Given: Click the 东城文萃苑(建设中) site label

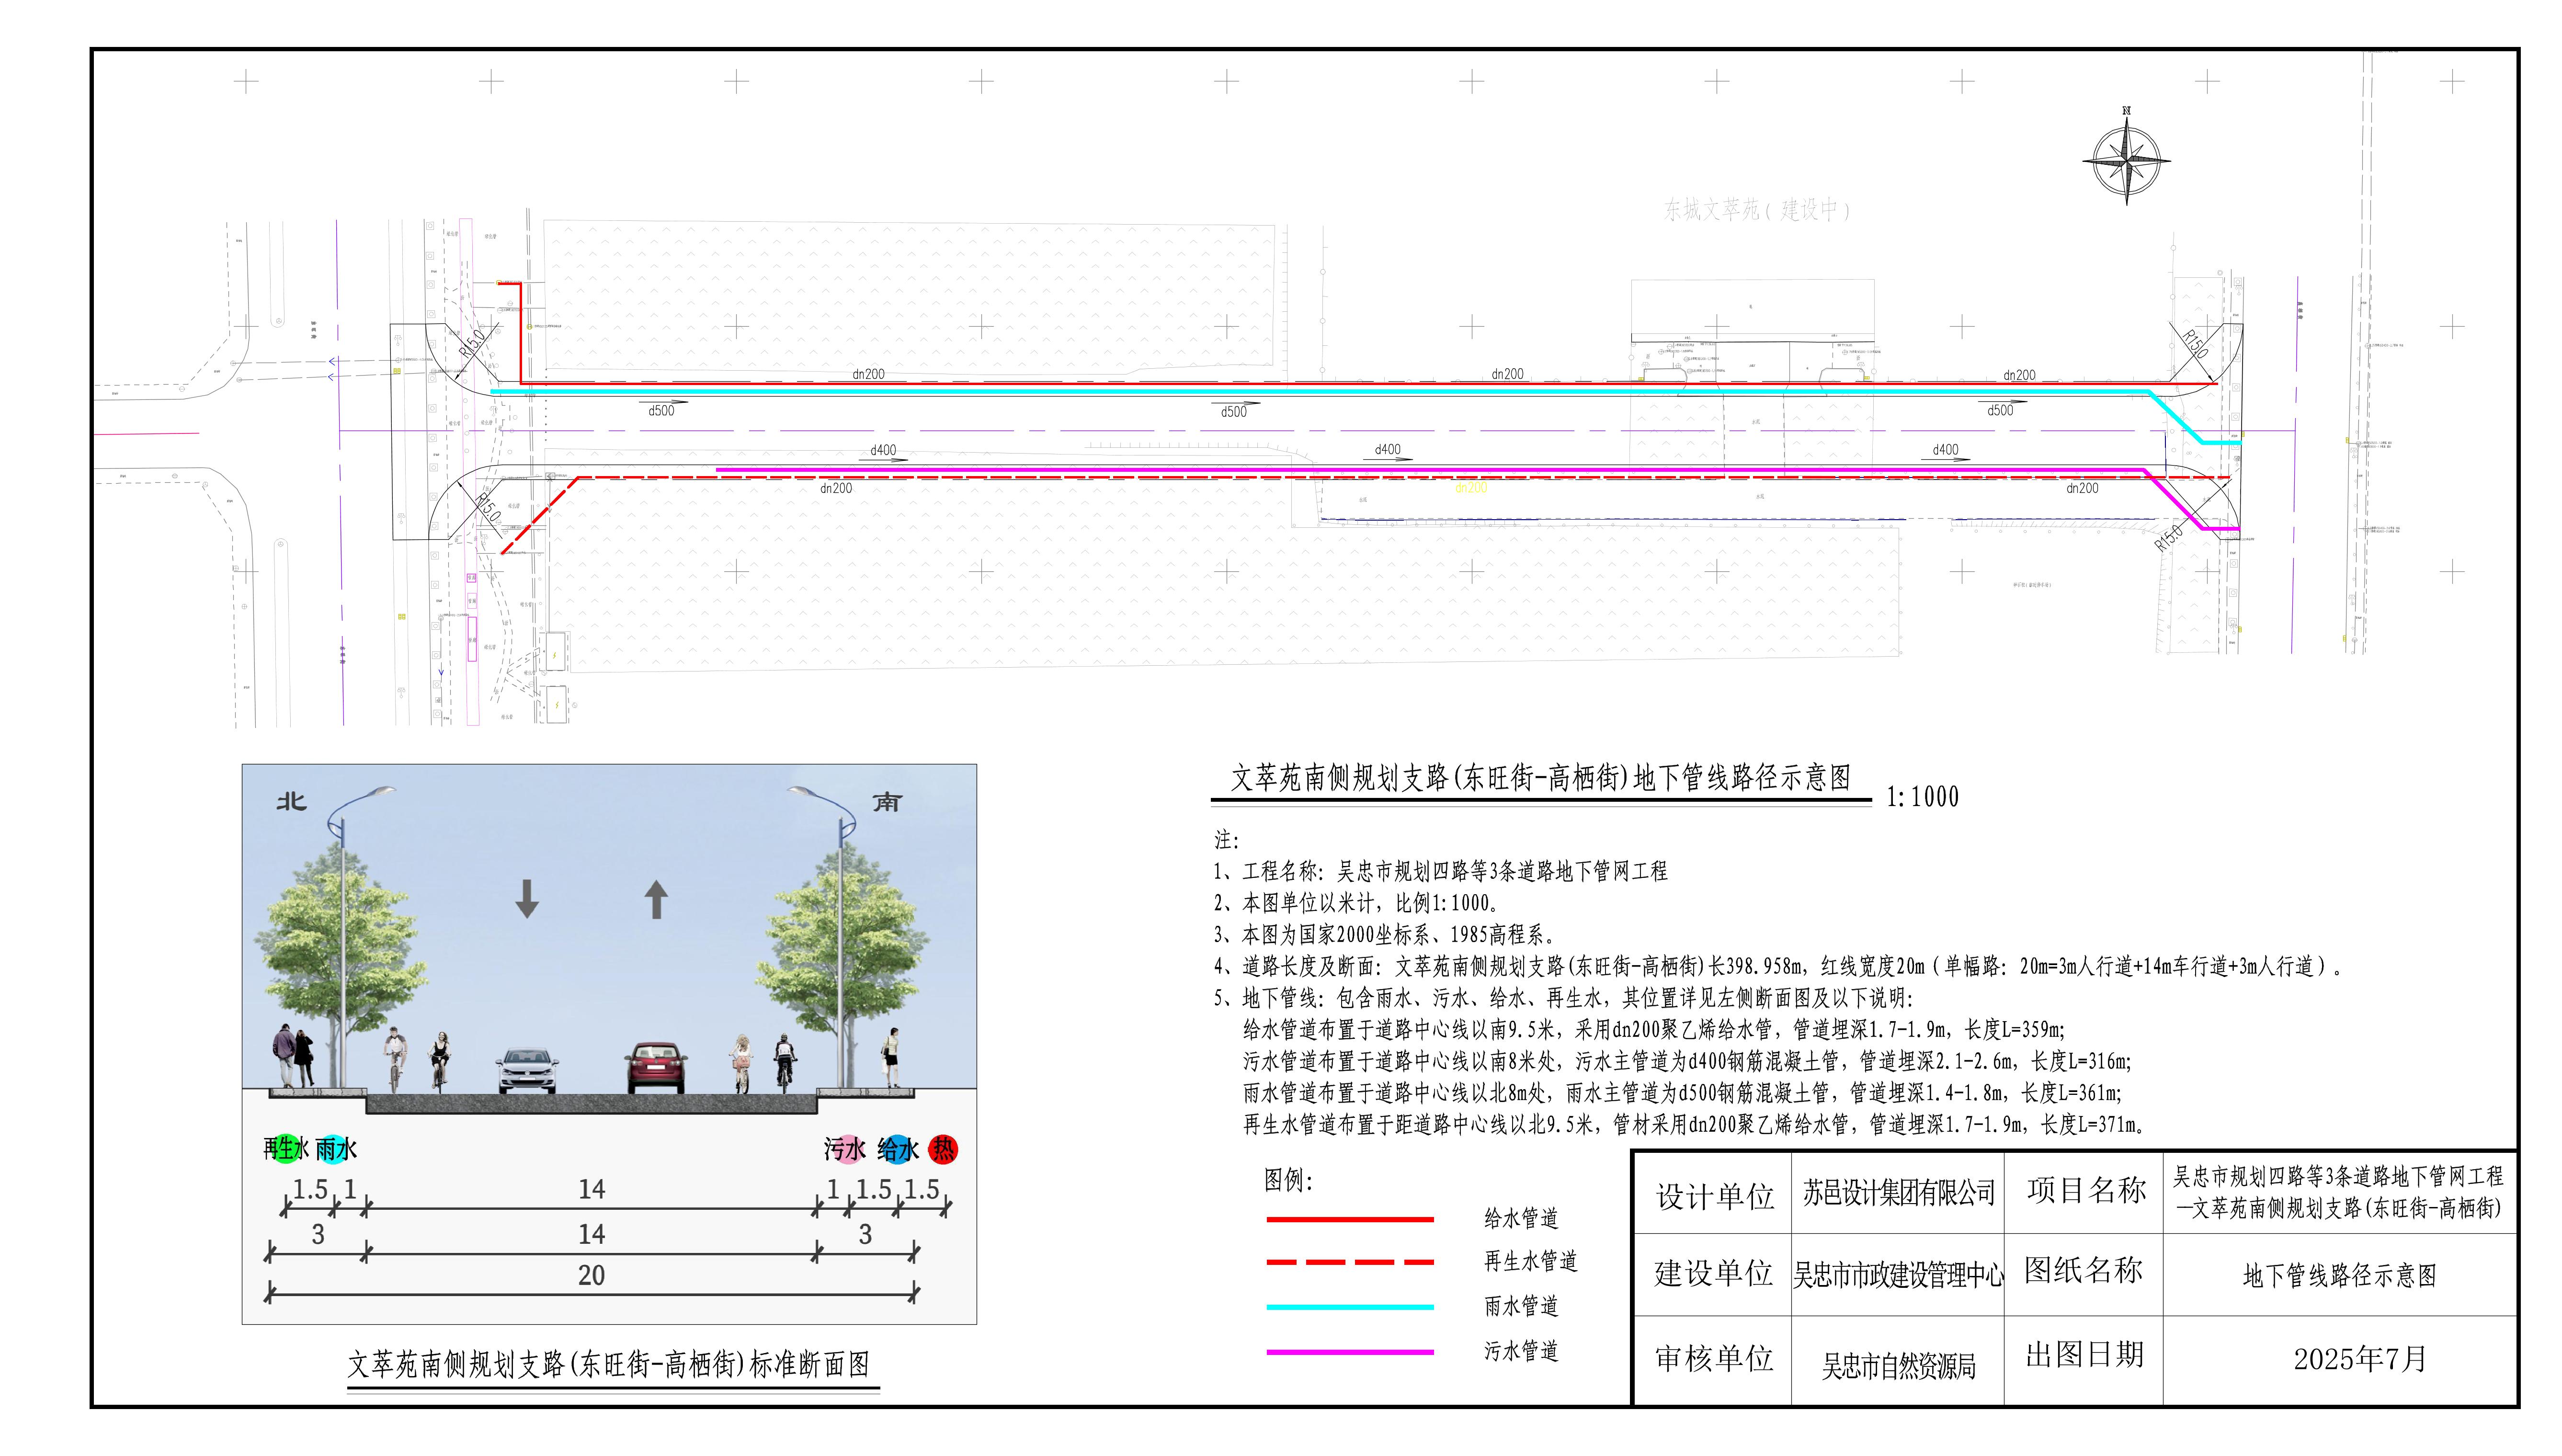Looking at the screenshot, I should (1757, 210).
